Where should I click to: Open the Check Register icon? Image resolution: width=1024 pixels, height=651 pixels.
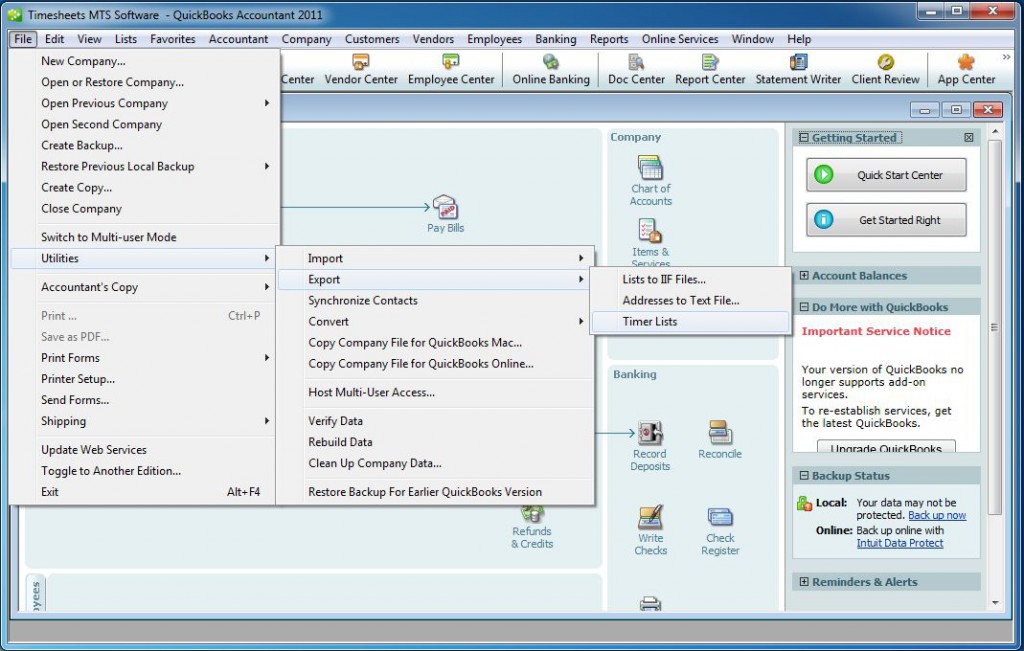tap(720, 526)
